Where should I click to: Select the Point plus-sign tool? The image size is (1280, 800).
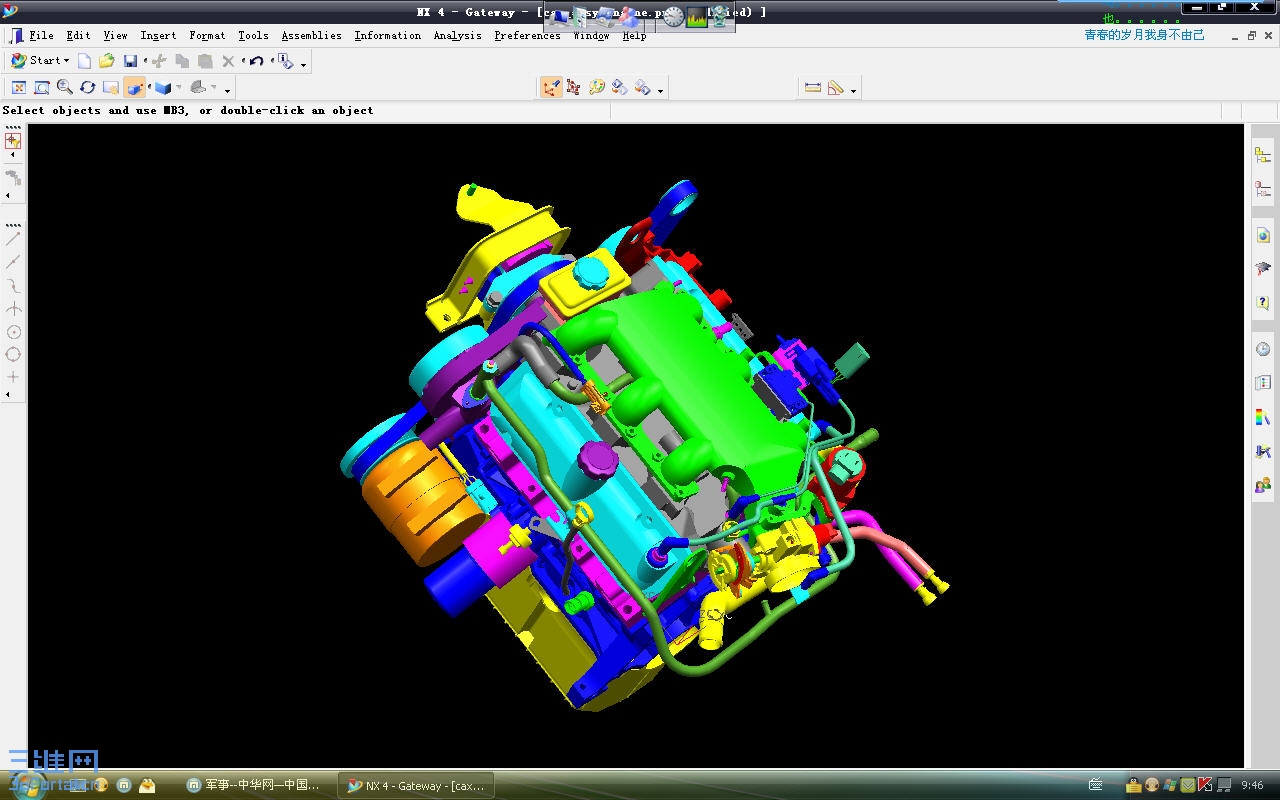13,378
